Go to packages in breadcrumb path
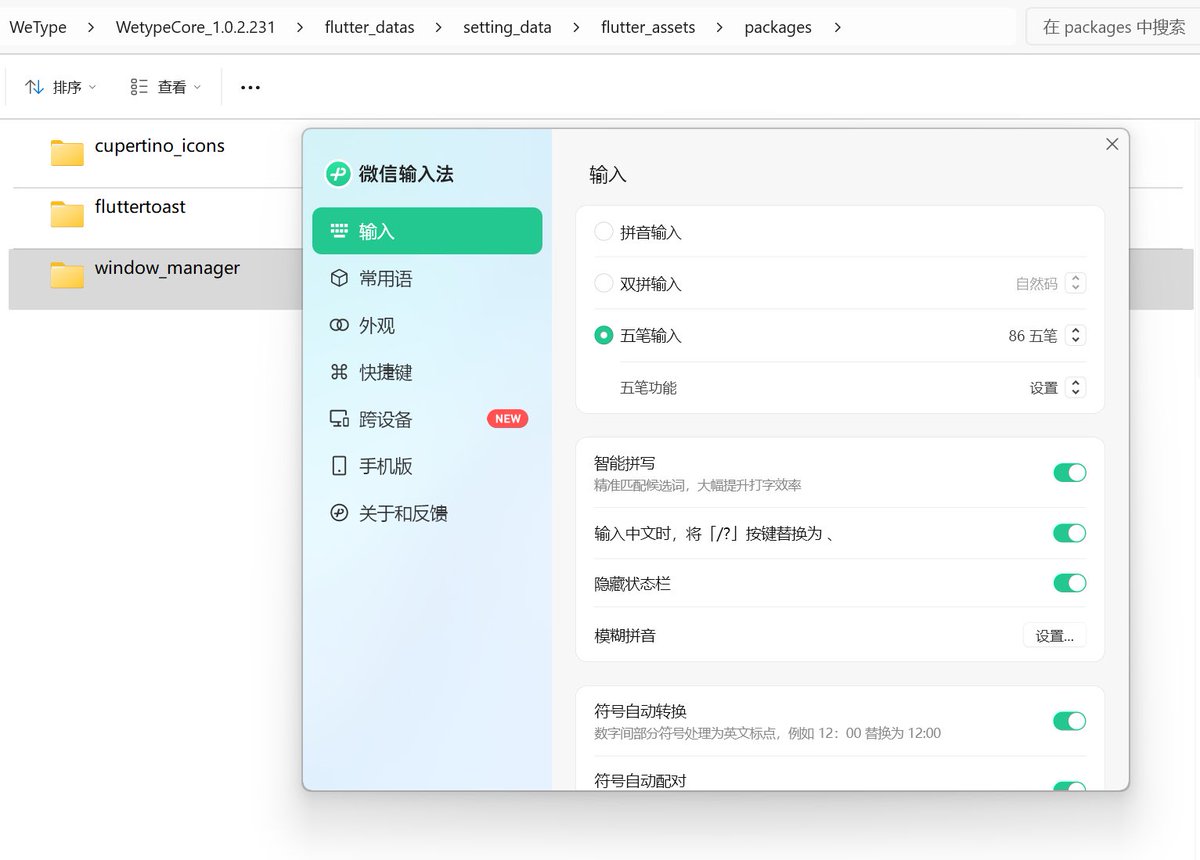1200x860 pixels. tap(778, 27)
